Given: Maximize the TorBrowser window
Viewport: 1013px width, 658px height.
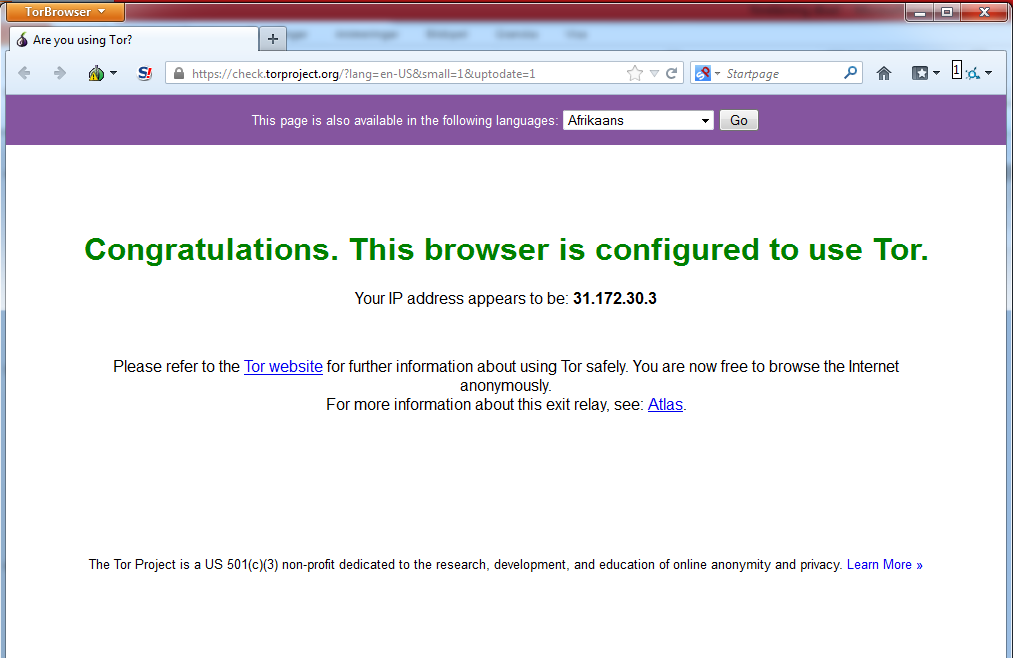Looking at the screenshot, I should pyautogui.click(x=946, y=12).
